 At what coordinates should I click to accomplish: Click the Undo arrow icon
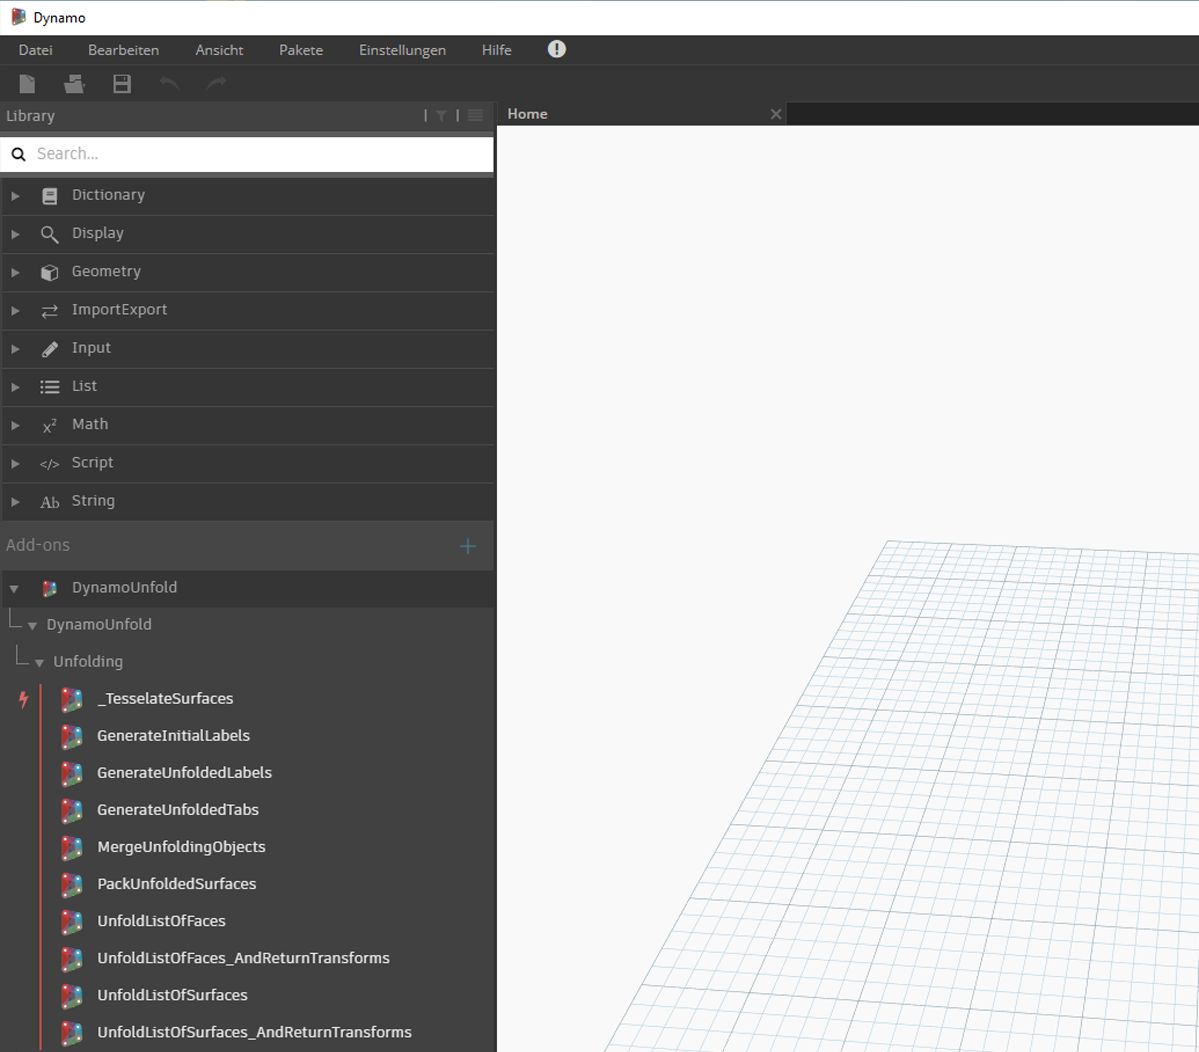[169, 83]
